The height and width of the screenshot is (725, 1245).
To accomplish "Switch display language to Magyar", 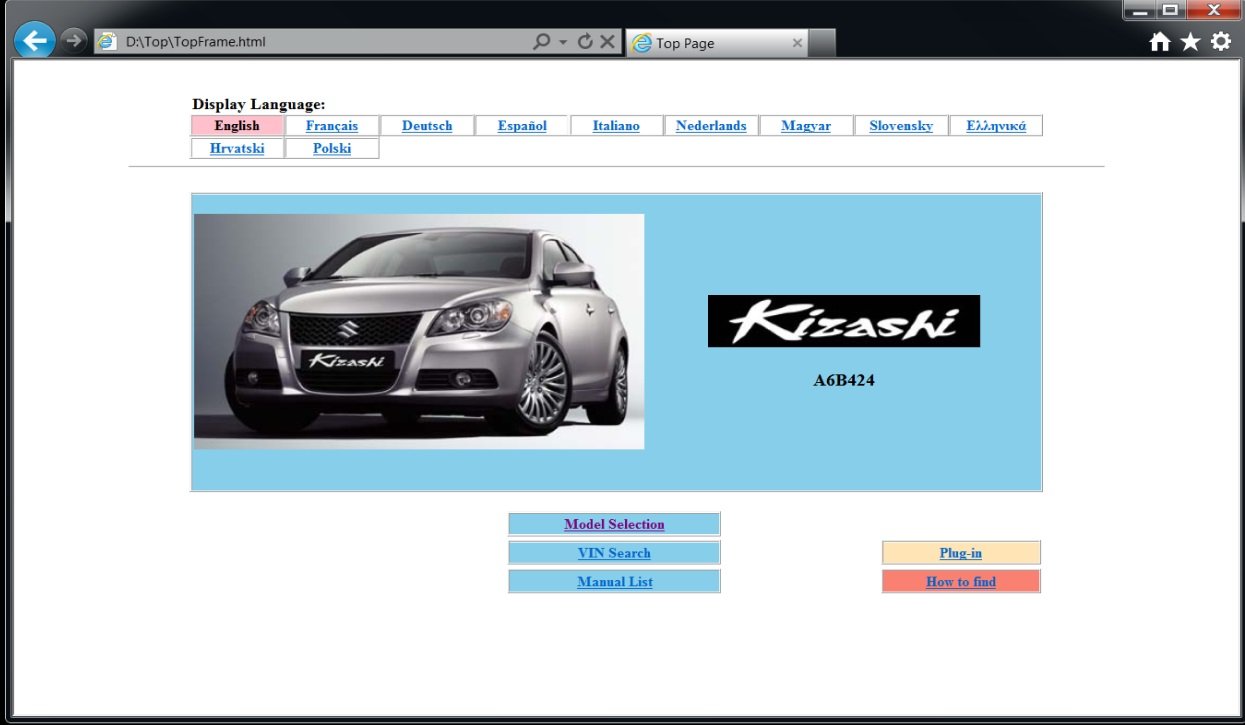I will point(806,126).
